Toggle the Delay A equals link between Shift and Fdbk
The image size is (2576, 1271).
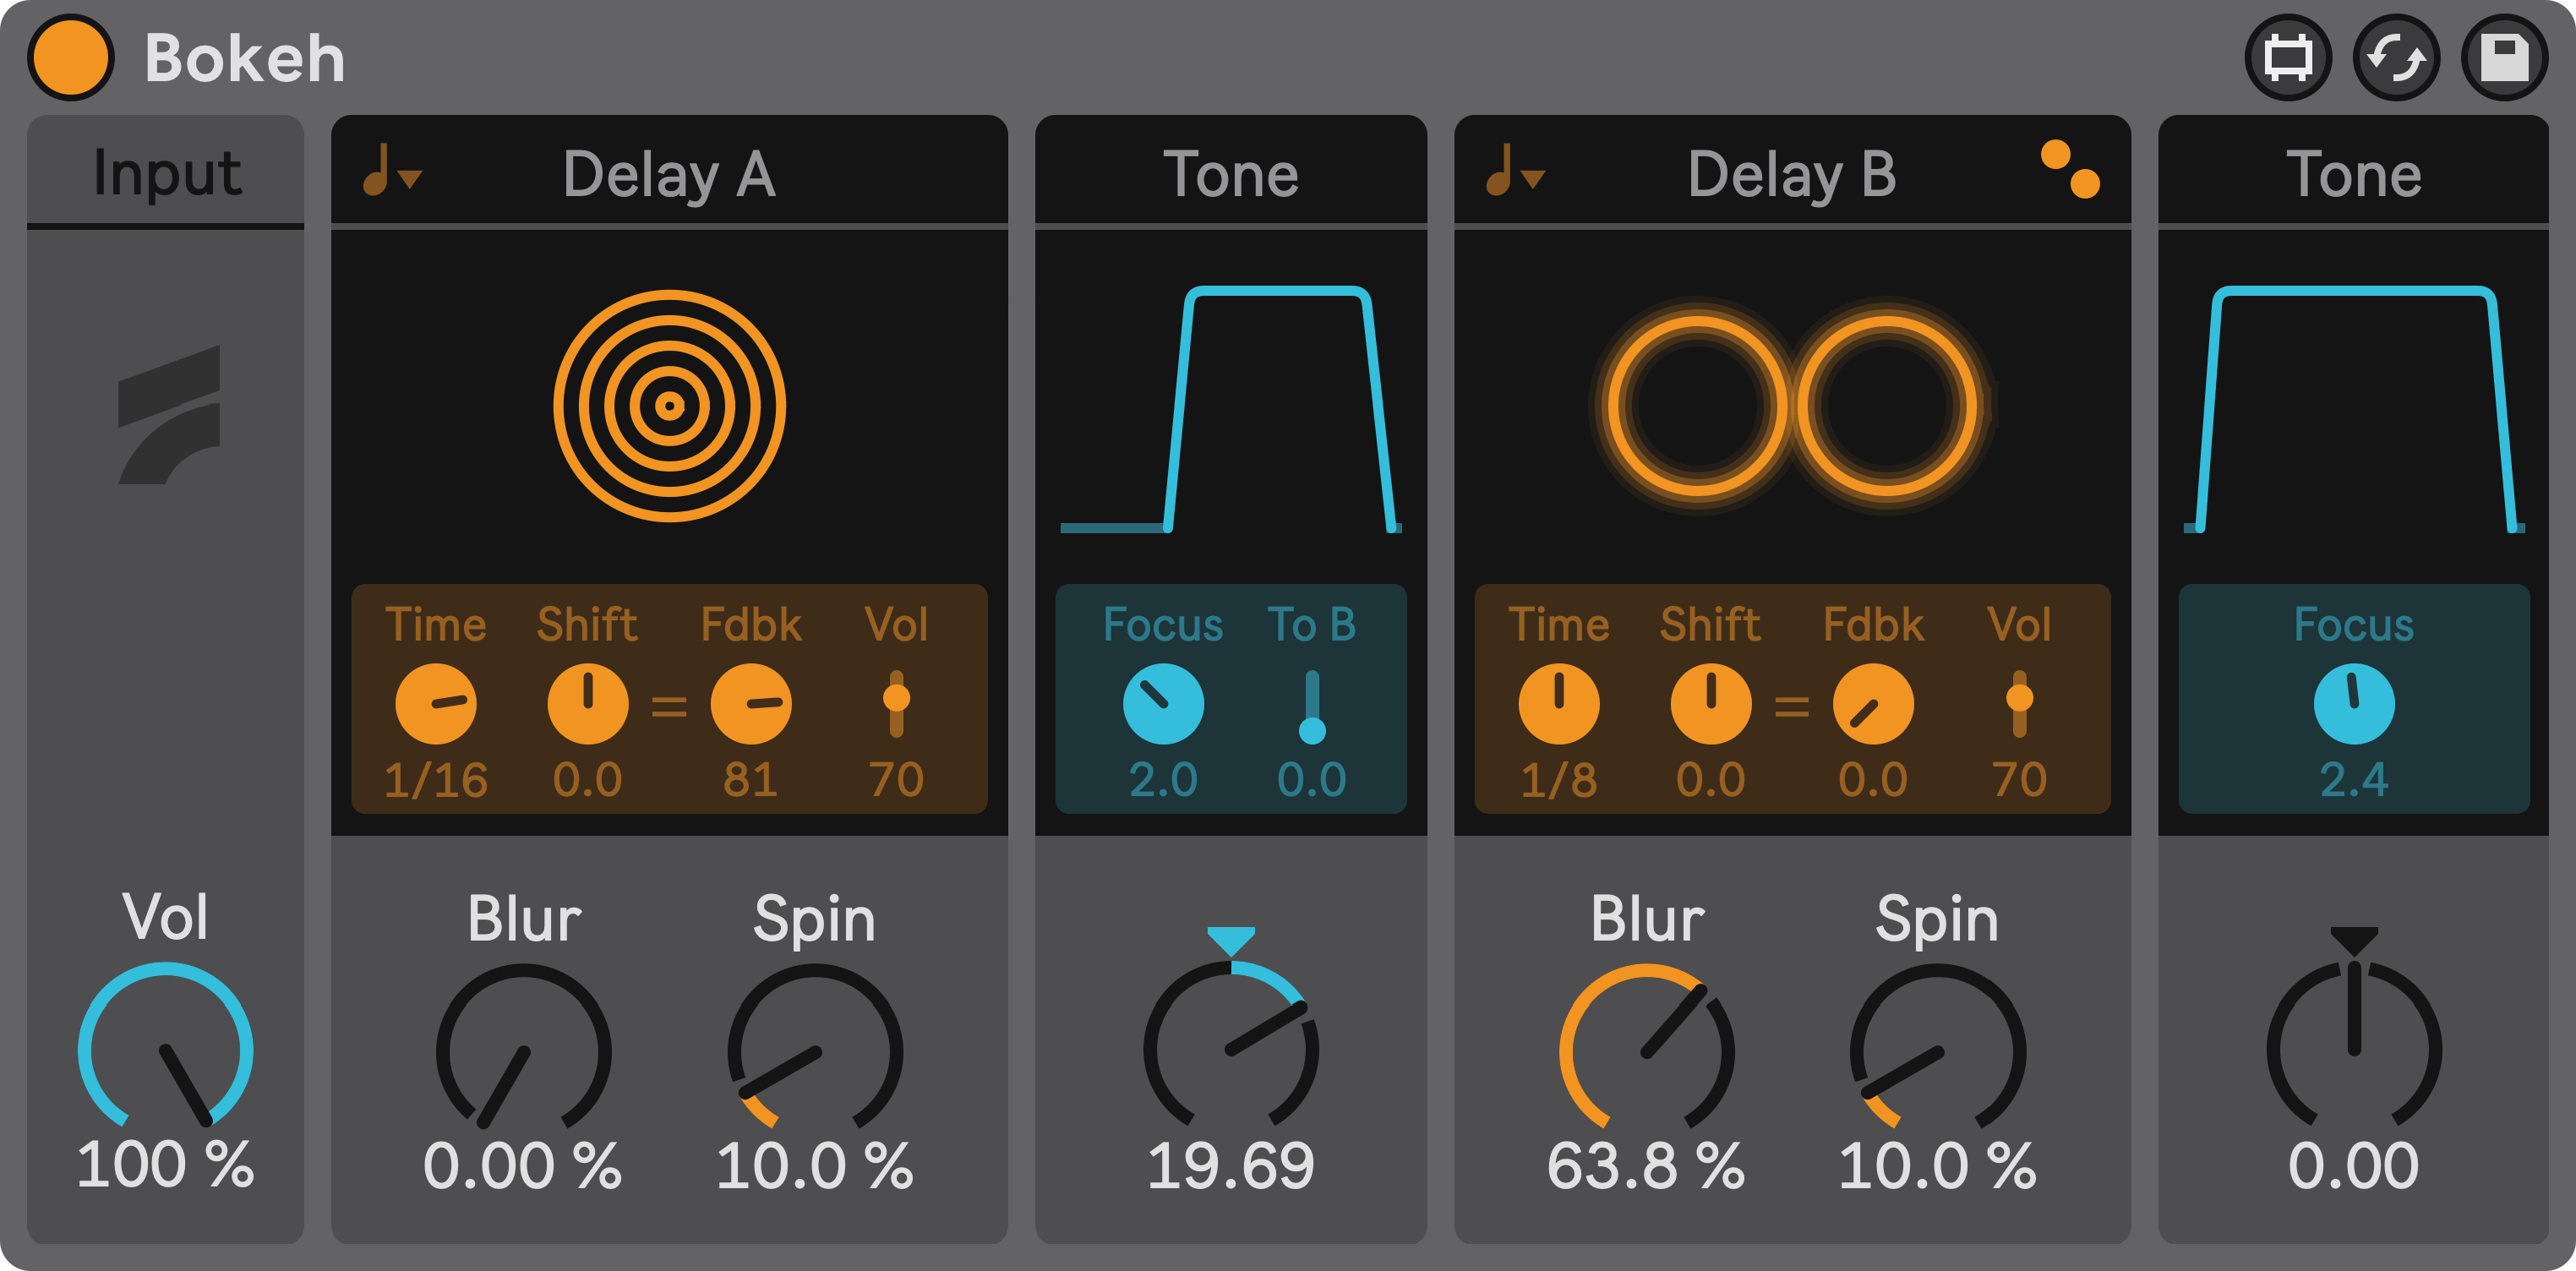pyautogui.click(x=669, y=707)
